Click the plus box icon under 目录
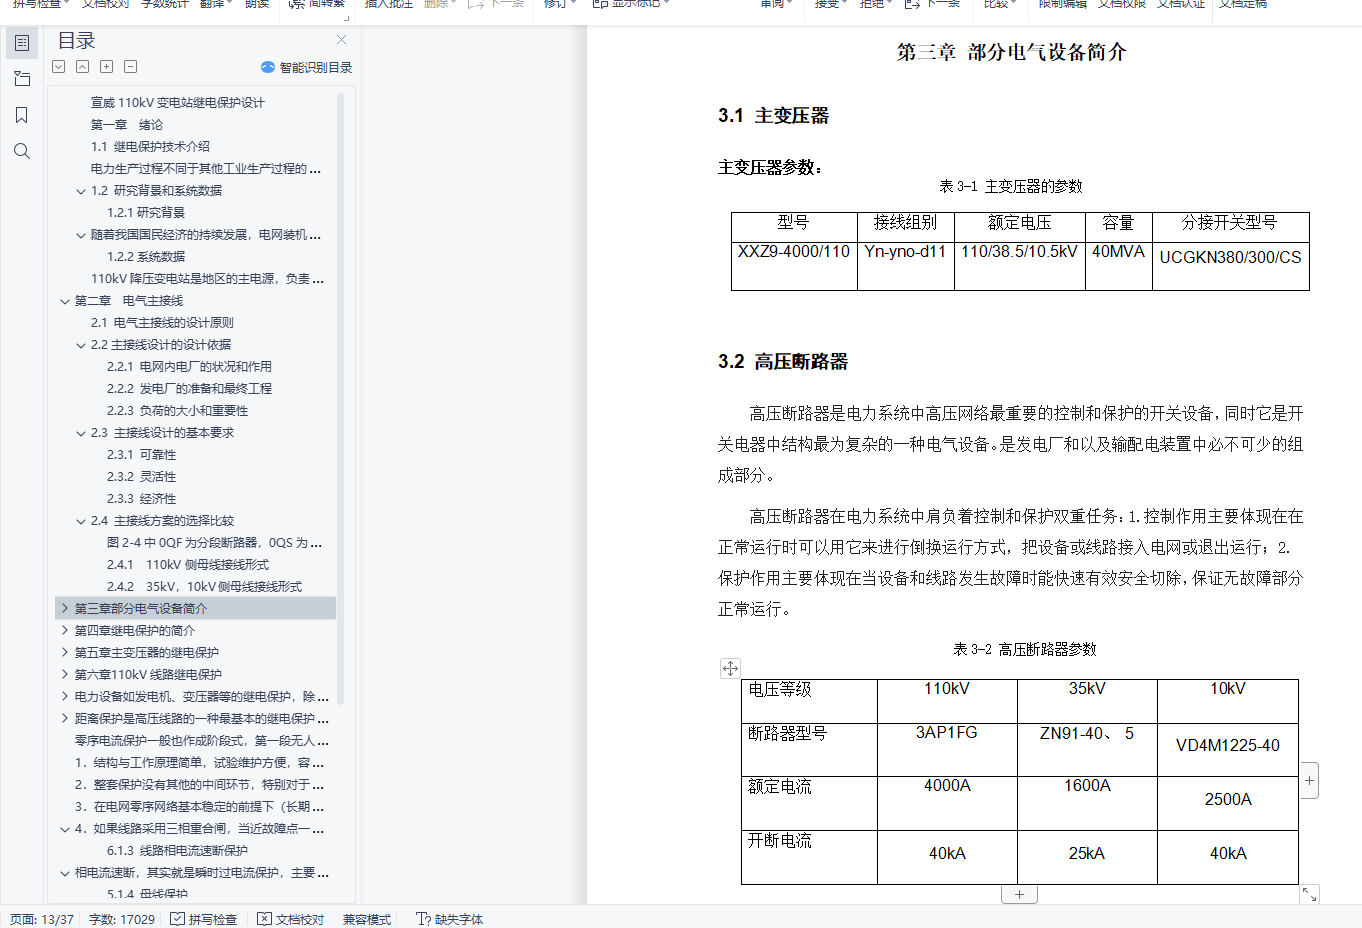Screen dimensions: 1362x928 pos(107,67)
